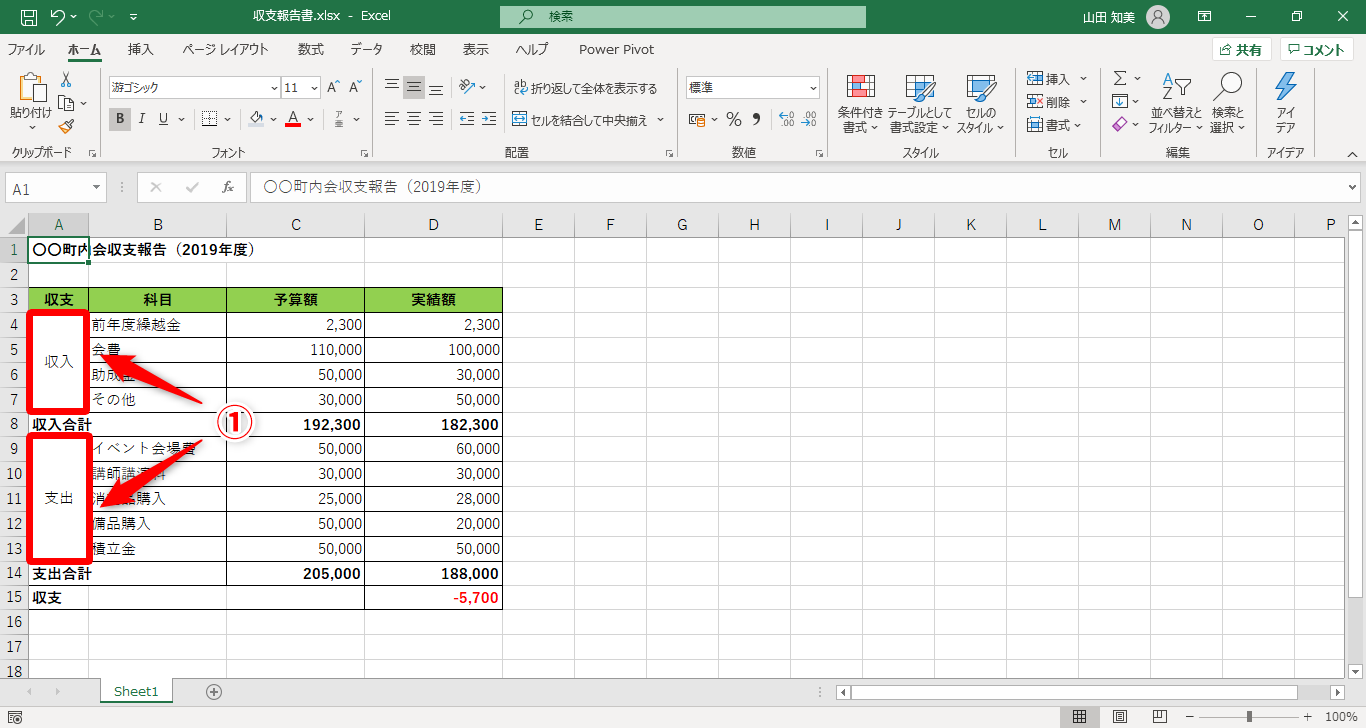Select the Sheet1 sheet tab
The height and width of the screenshot is (728, 1366).
point(136,691)
